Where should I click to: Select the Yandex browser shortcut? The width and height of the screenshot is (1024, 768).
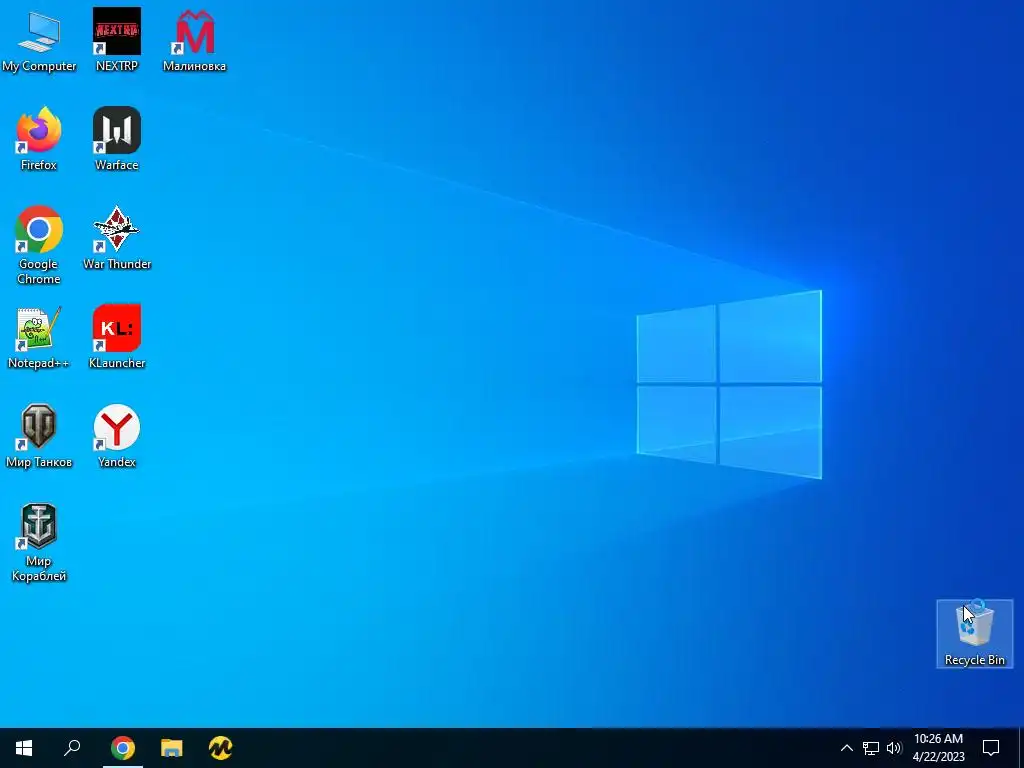117,436
